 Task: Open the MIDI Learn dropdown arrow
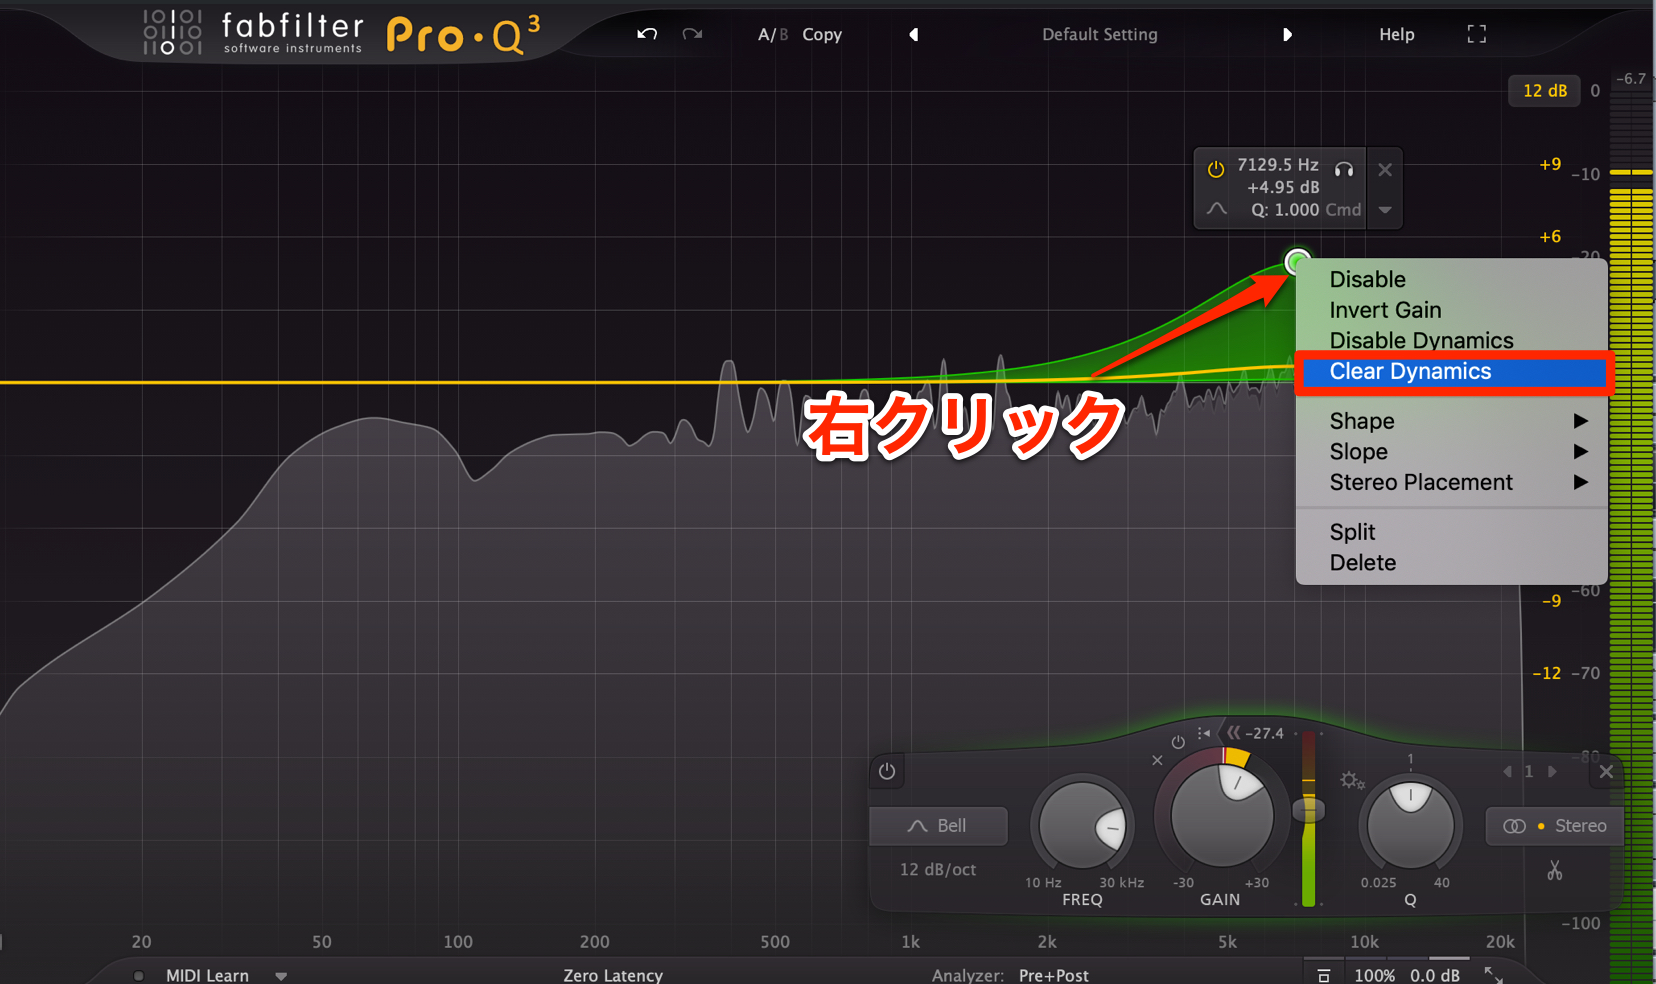coord(281,976)
